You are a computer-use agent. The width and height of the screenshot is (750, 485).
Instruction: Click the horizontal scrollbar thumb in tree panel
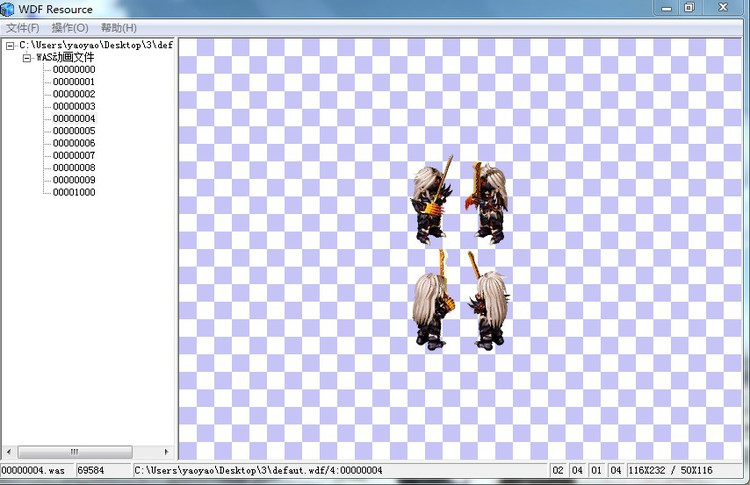pos(75,452)
